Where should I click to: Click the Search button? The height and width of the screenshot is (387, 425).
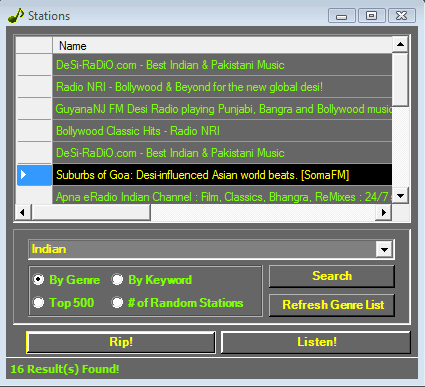tap(332, 276)
